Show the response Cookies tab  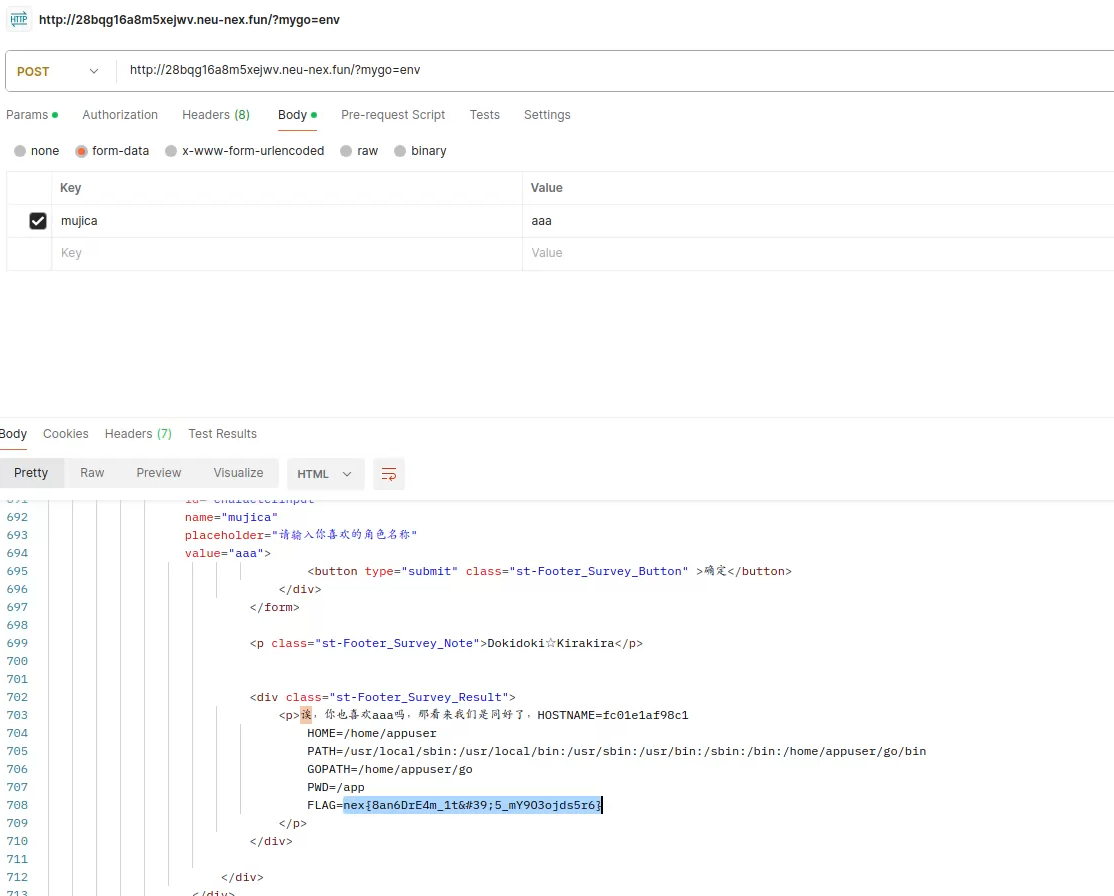[x=66, y=434]
